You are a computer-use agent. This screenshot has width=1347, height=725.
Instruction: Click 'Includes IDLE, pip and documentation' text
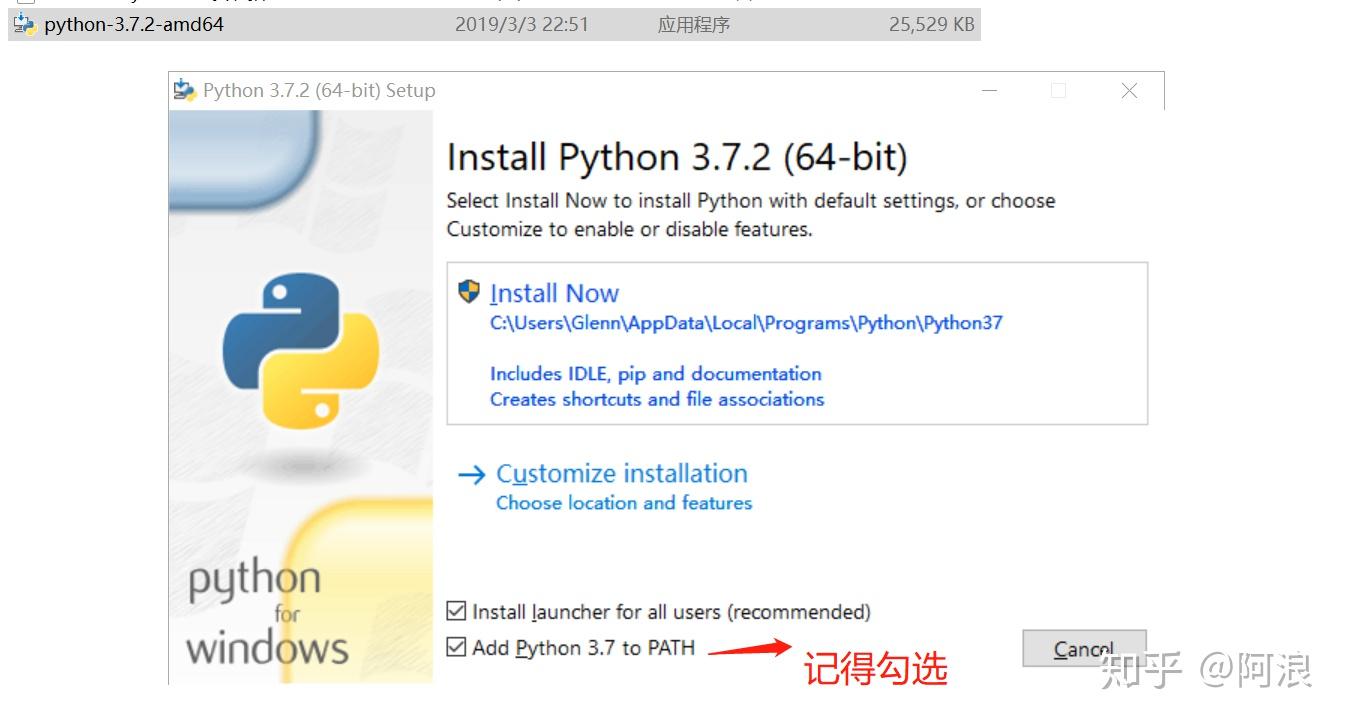pos(656,374)
